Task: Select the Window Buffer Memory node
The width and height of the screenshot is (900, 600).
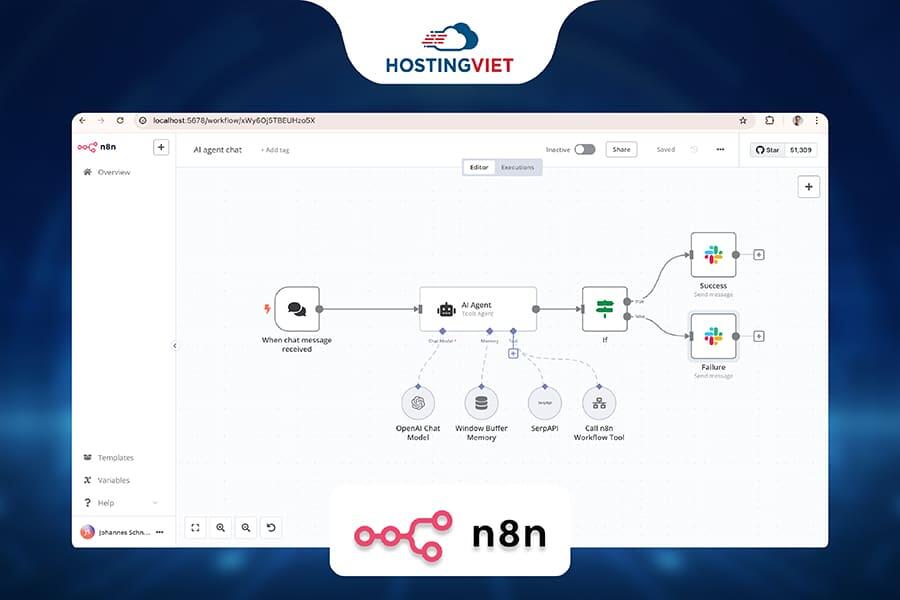Action: [481, 403]
